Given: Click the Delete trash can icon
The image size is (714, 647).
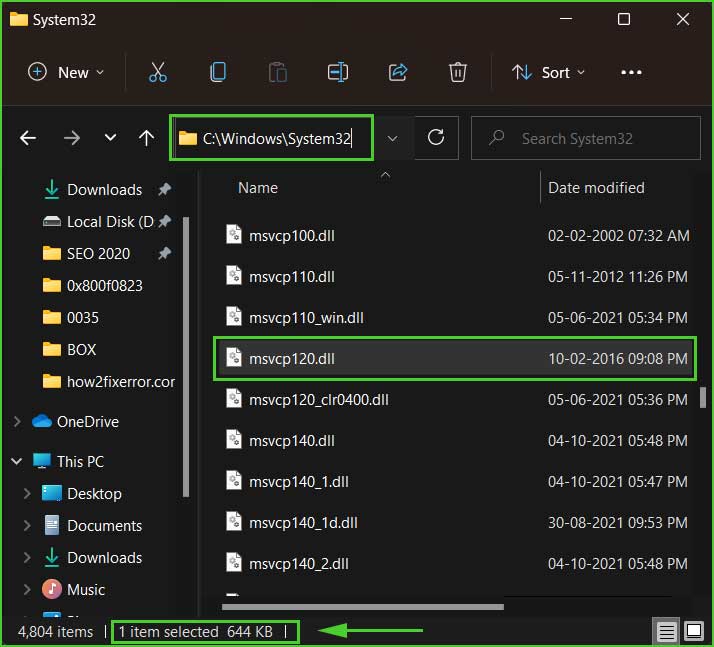Looking at the screenshot, I should 458,72.
